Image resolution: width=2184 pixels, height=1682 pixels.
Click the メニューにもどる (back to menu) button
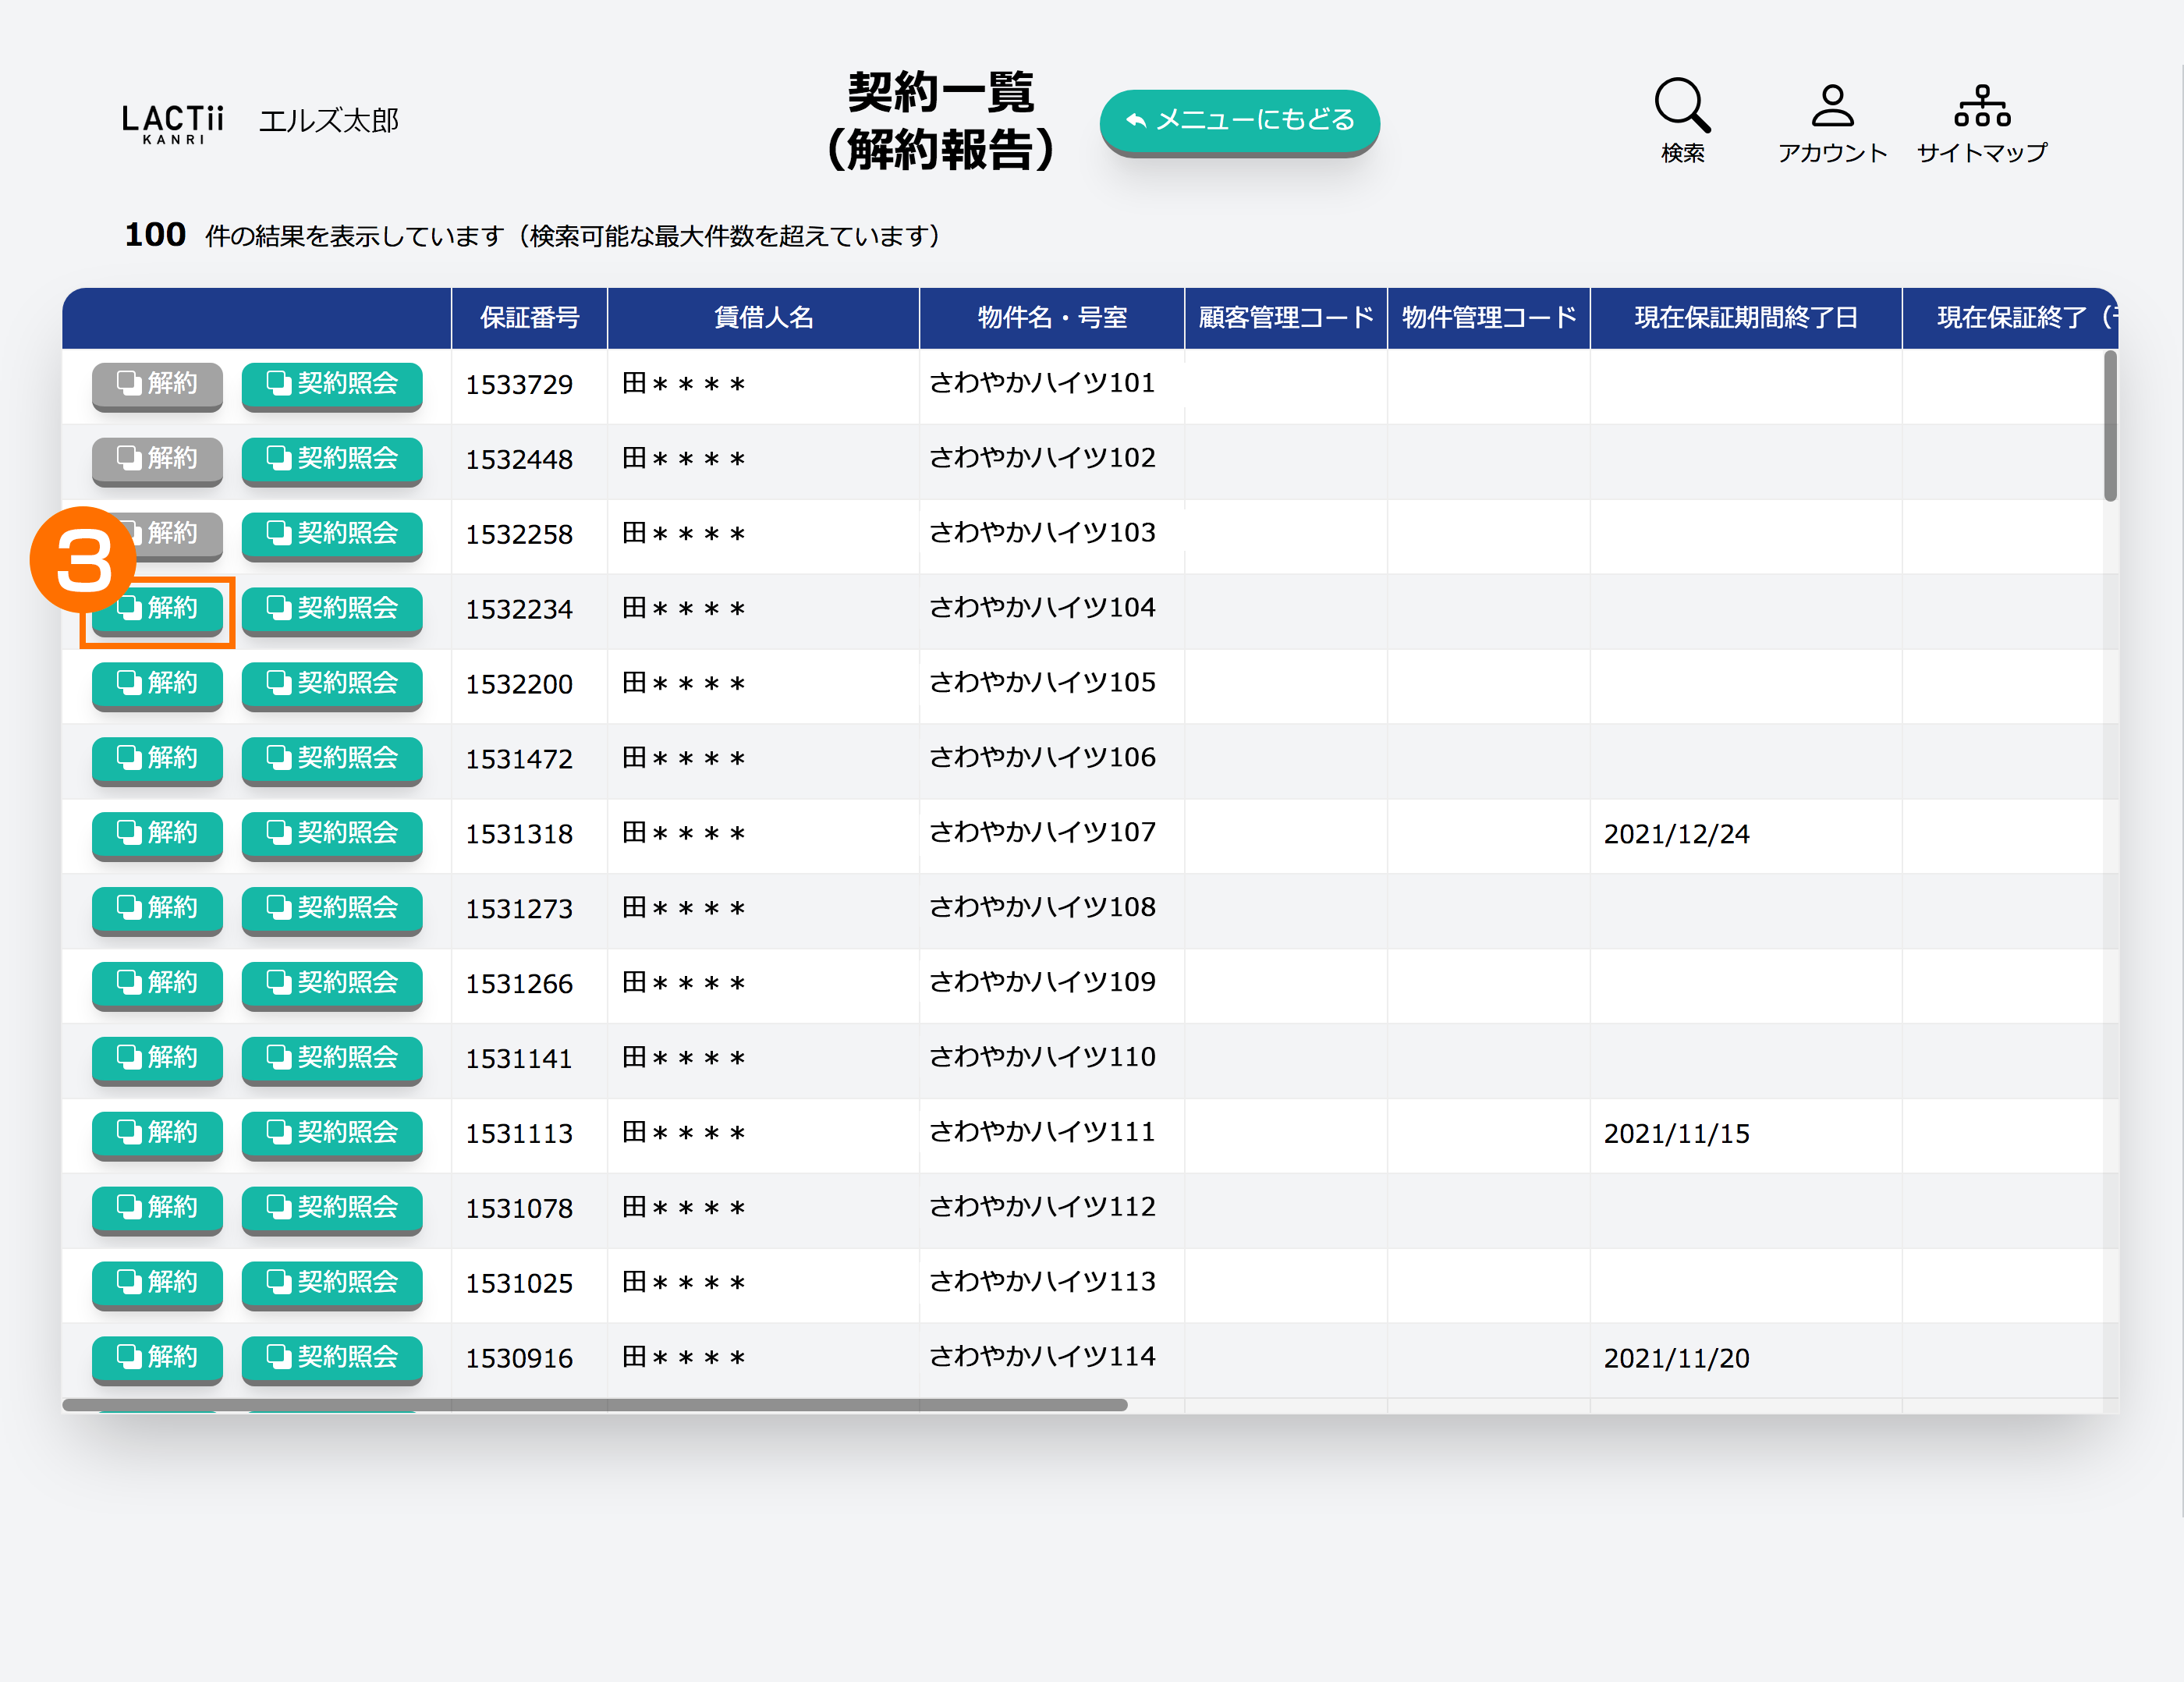[1239, 121]
